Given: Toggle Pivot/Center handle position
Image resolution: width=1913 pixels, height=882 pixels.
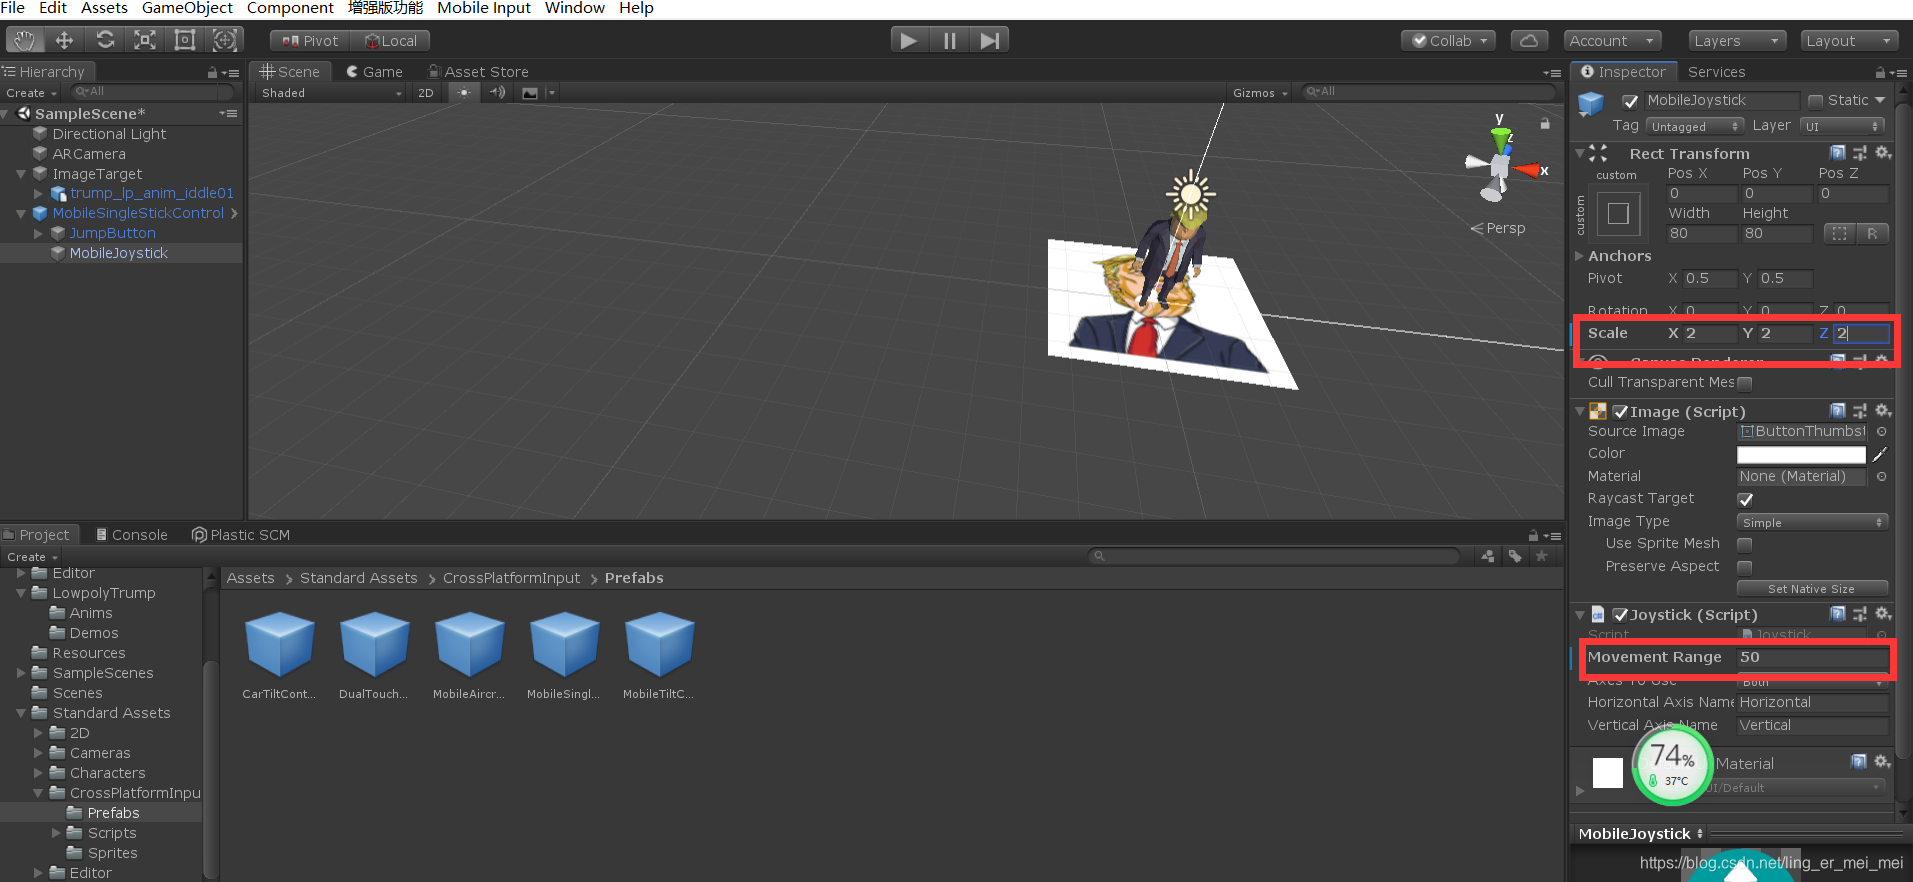Looking at the screenshot, I should (x=310, y=41).
